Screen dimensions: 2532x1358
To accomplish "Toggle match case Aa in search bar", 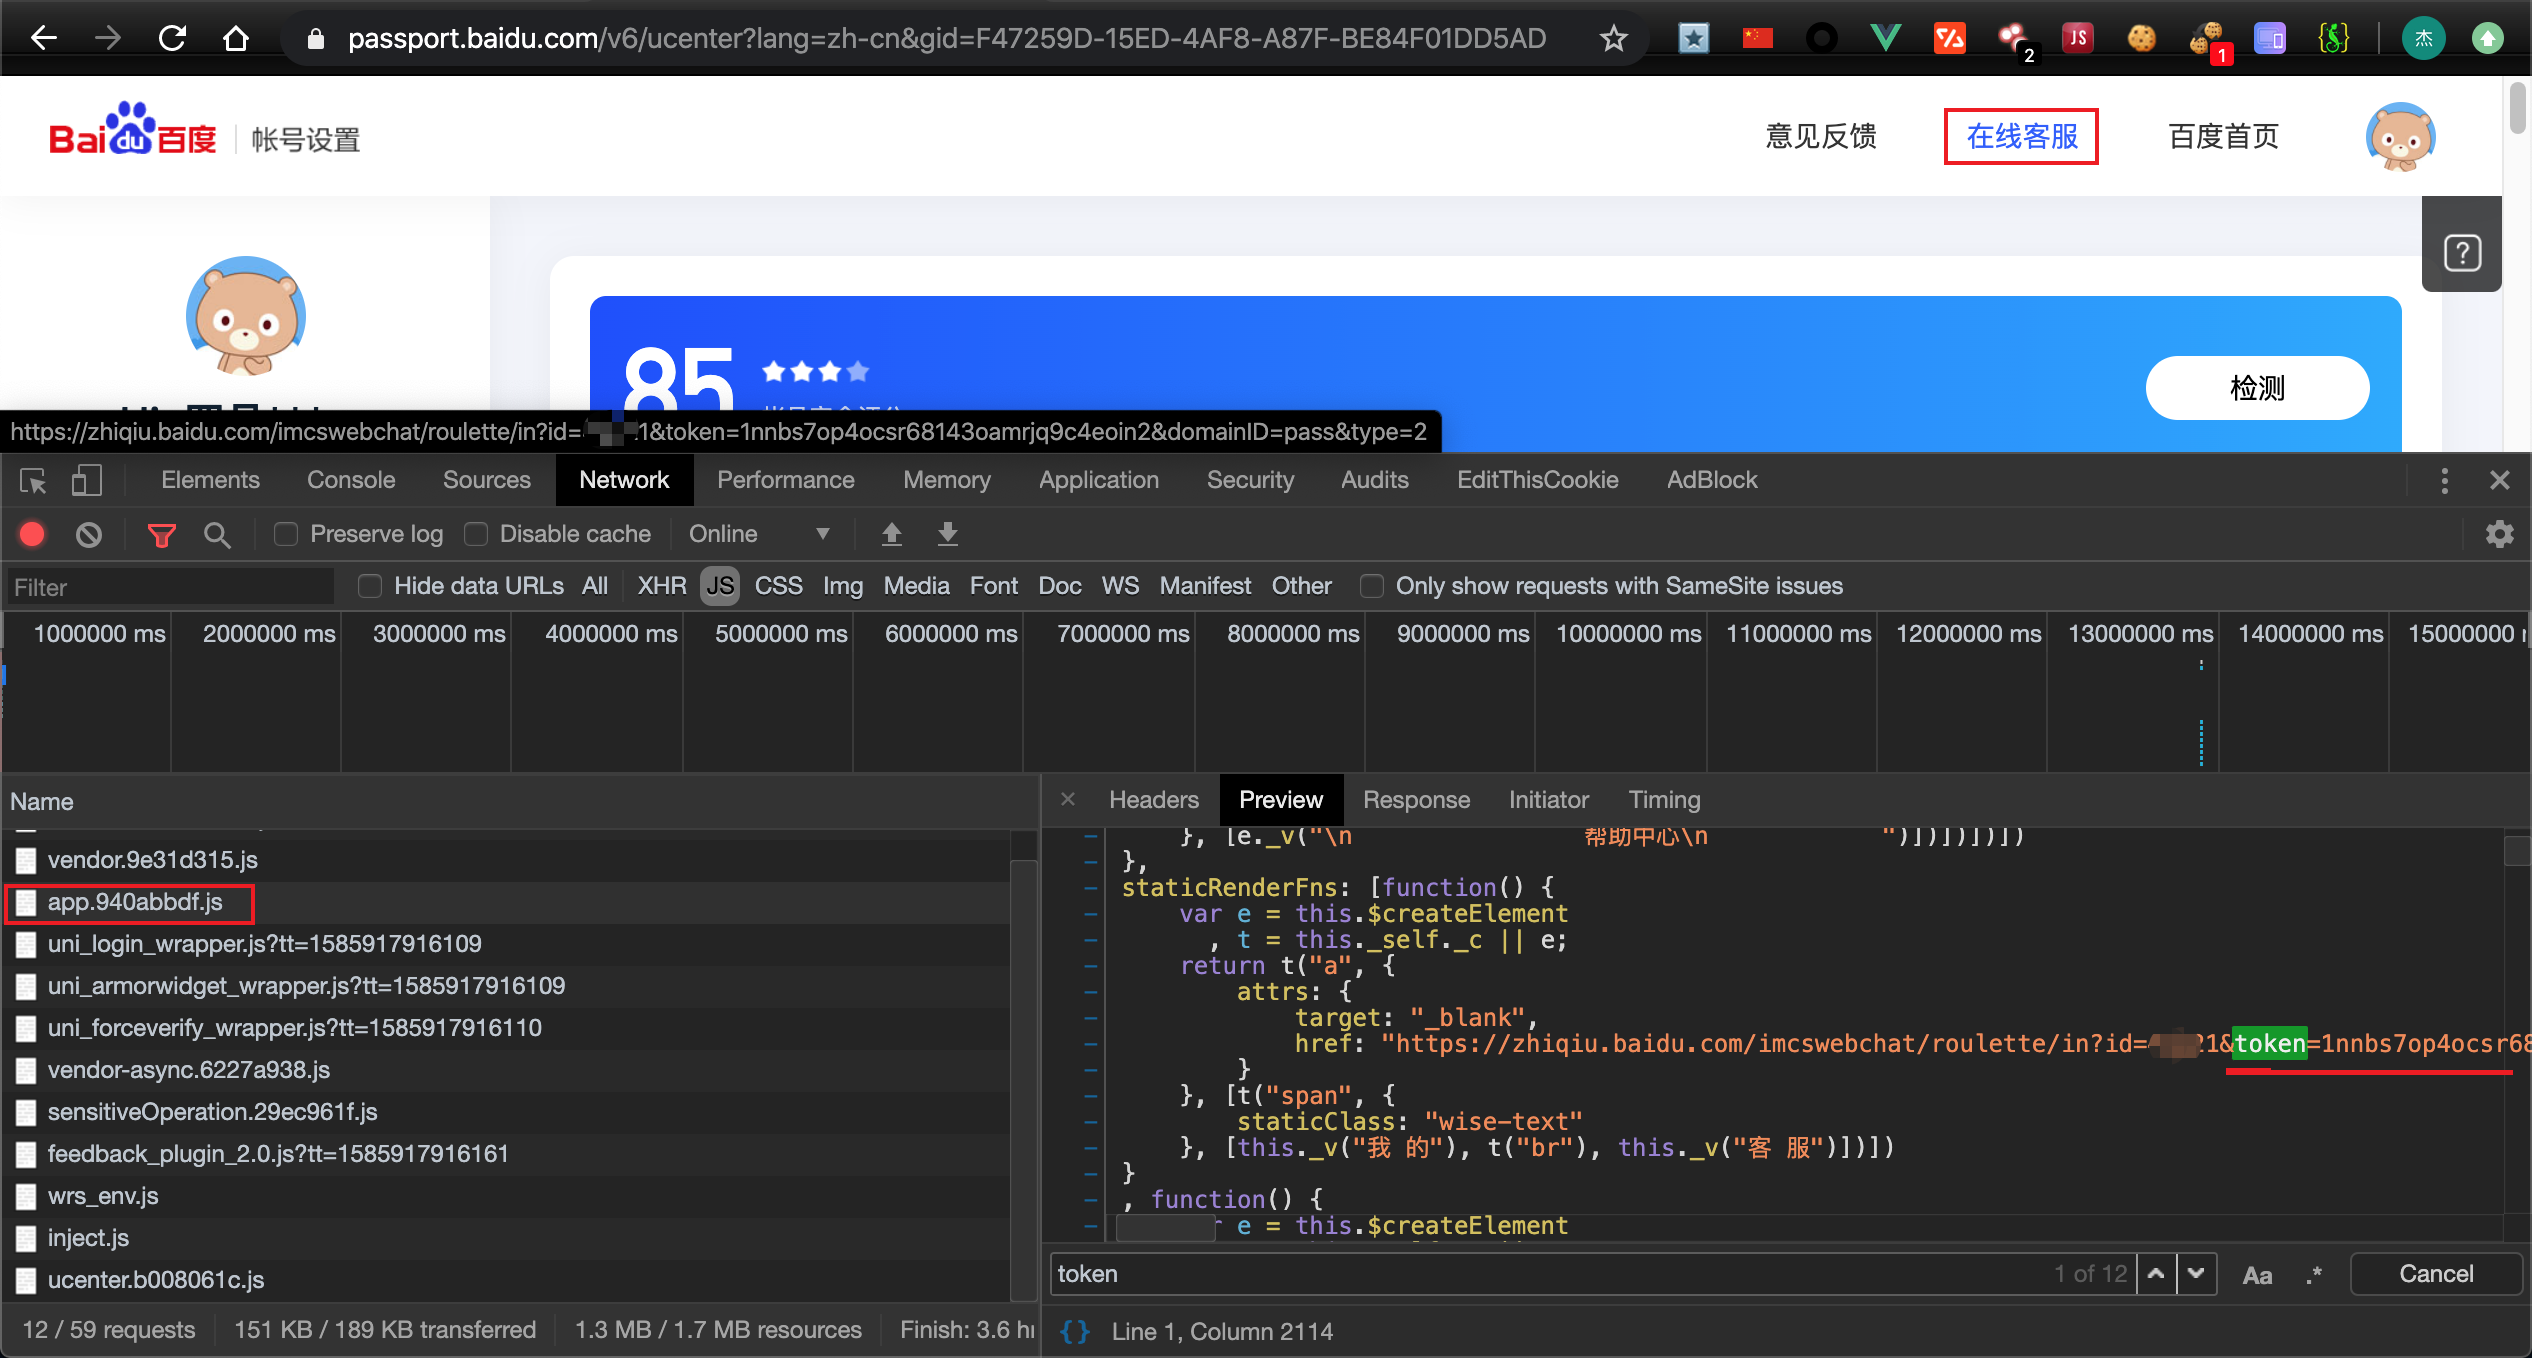I will coord(2257,1275).
